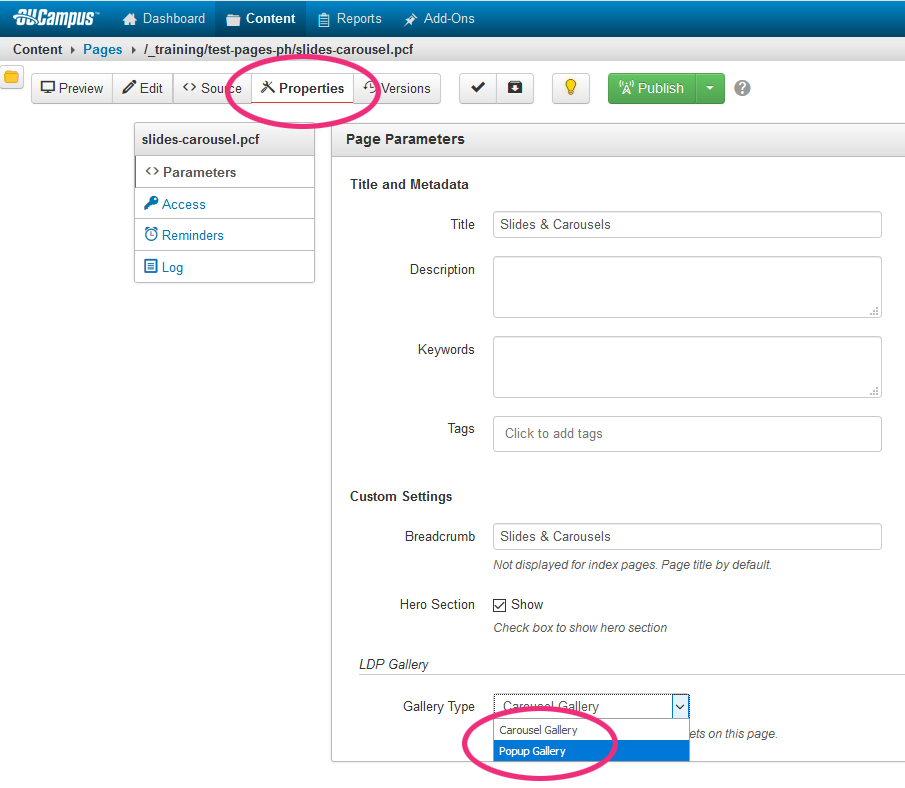905x788 pixels.
Task: Expand the Publish dropdown arrow
Action: 710,88
